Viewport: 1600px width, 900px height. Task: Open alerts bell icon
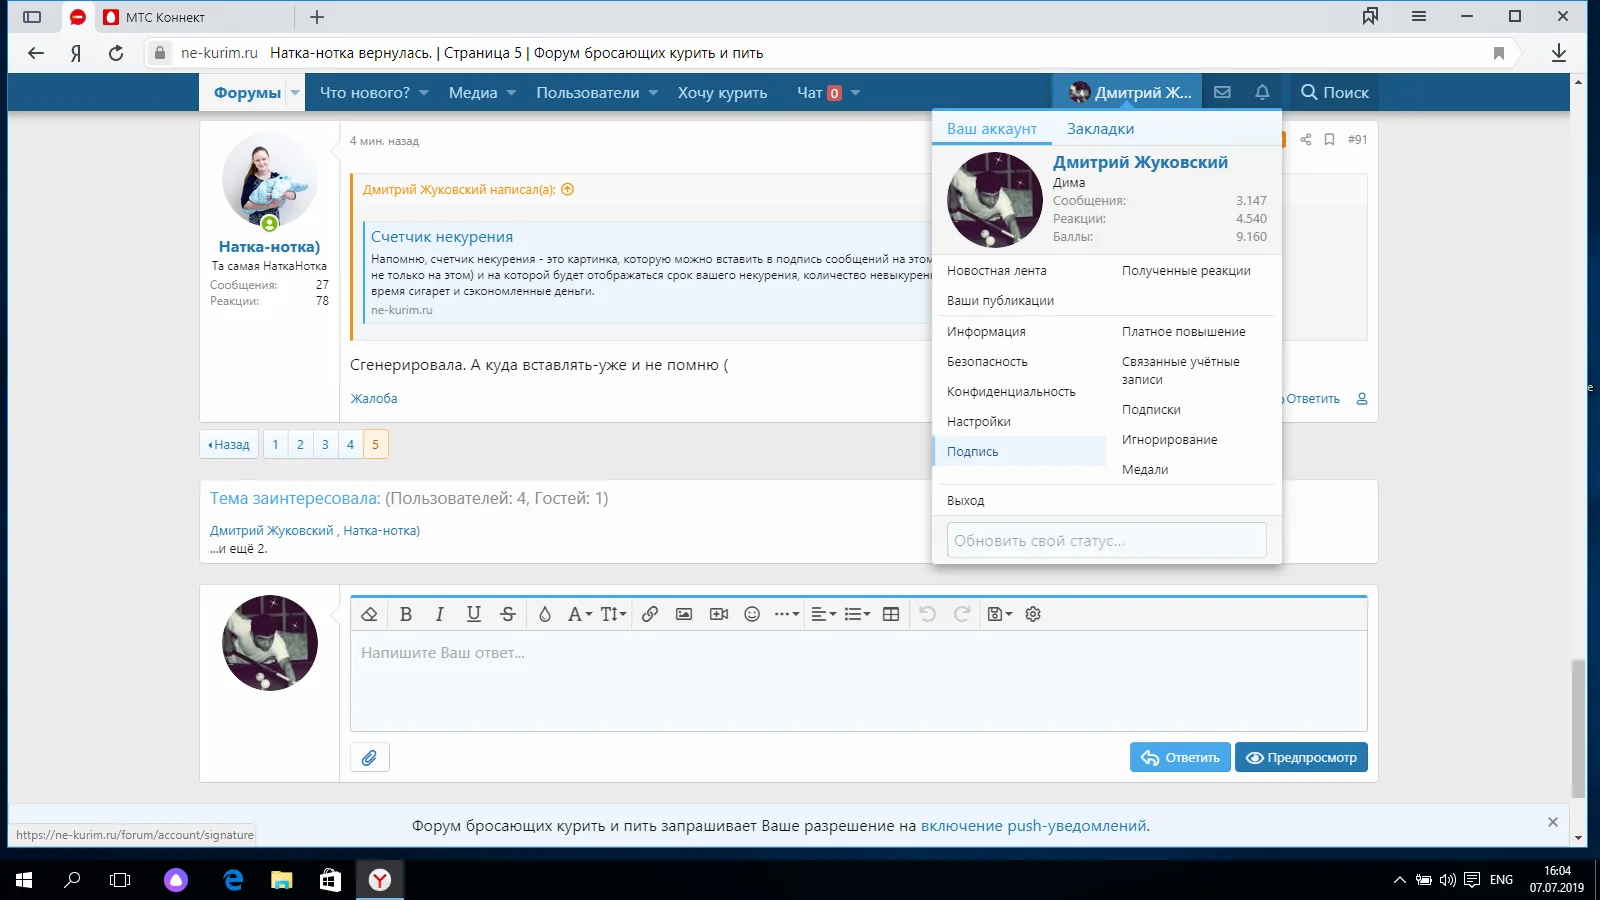coord(1262,92)
